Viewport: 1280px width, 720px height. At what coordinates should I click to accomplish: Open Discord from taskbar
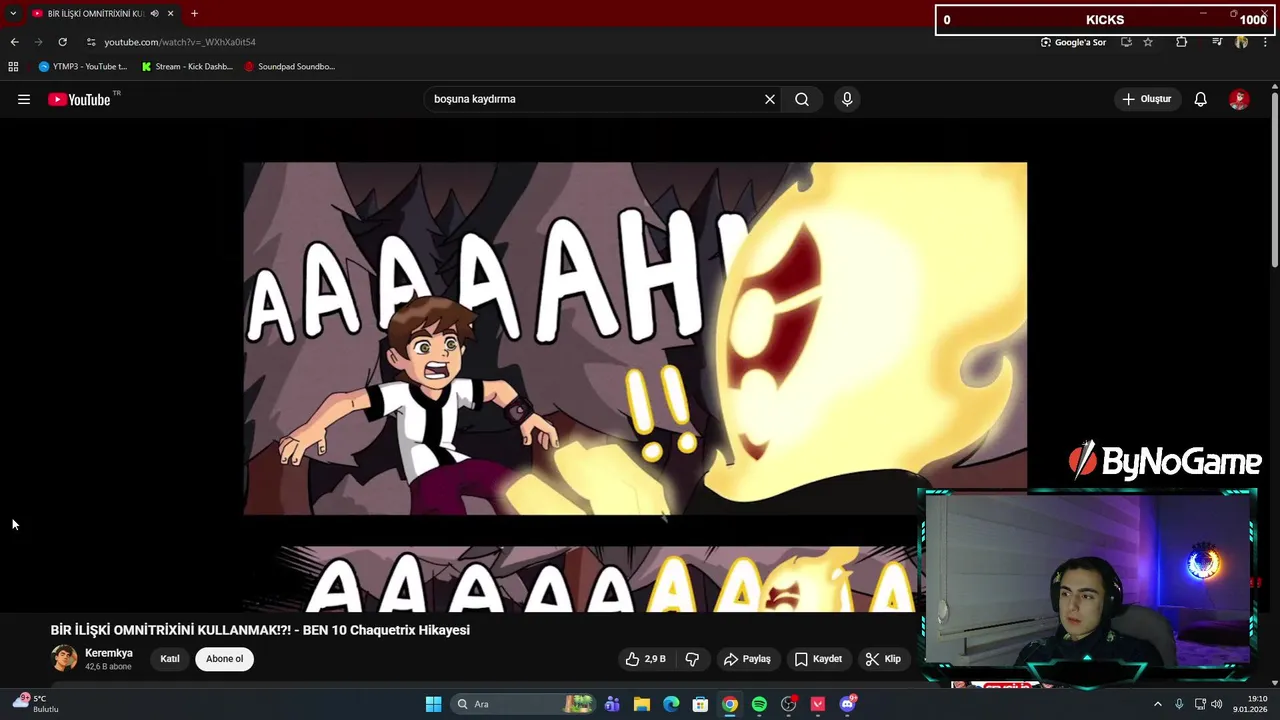tap(848, 704)
